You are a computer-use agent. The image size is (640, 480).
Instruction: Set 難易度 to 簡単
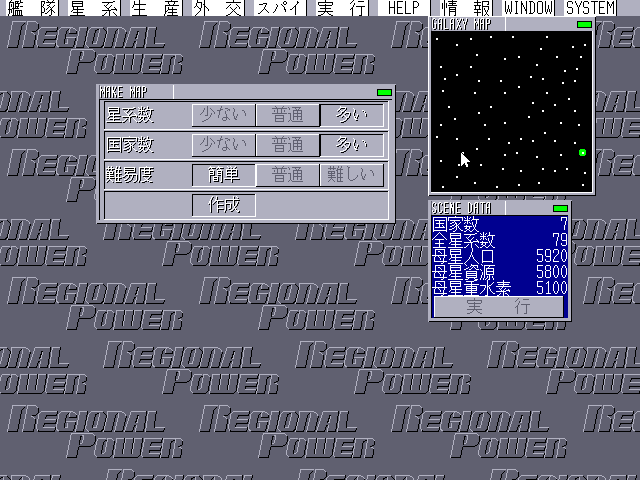pos(224,175)
